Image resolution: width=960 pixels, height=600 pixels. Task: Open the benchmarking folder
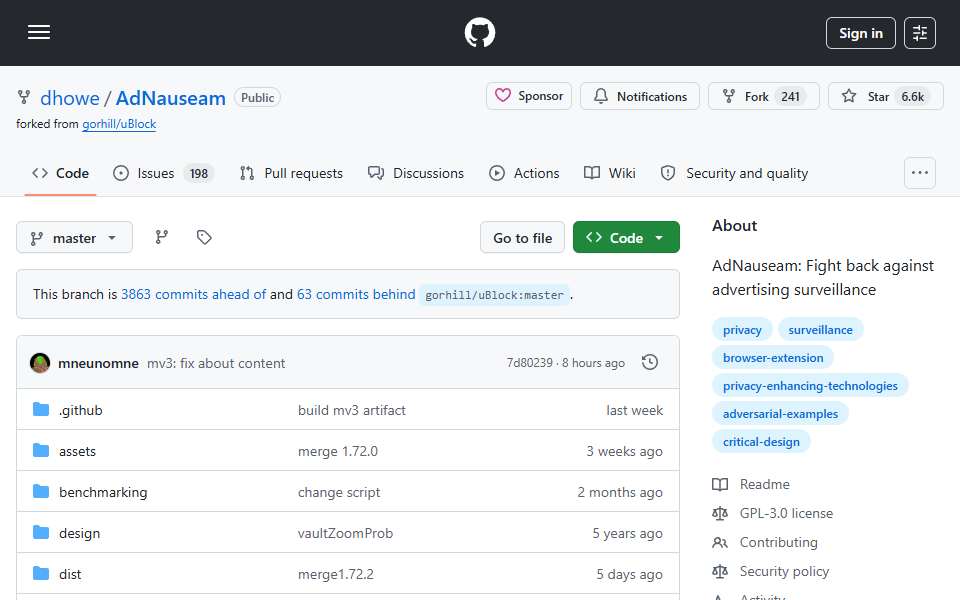pyautogui.click(x=103, y=492)
